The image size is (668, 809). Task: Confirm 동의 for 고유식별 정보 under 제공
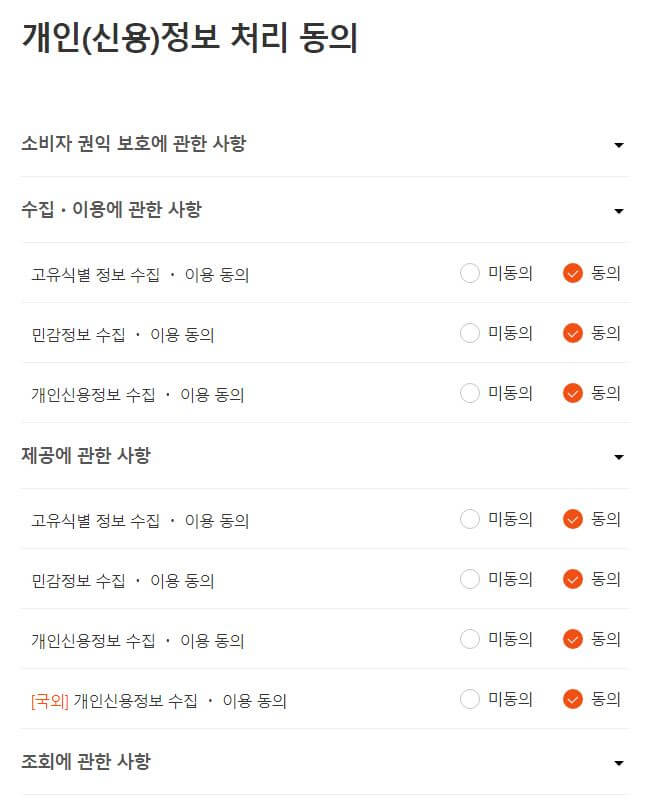[x=572, y=519]
